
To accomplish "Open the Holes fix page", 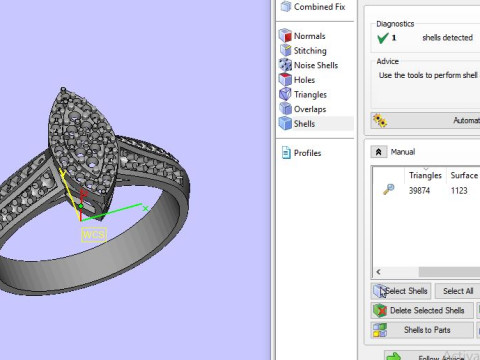I will coord(297,80).
